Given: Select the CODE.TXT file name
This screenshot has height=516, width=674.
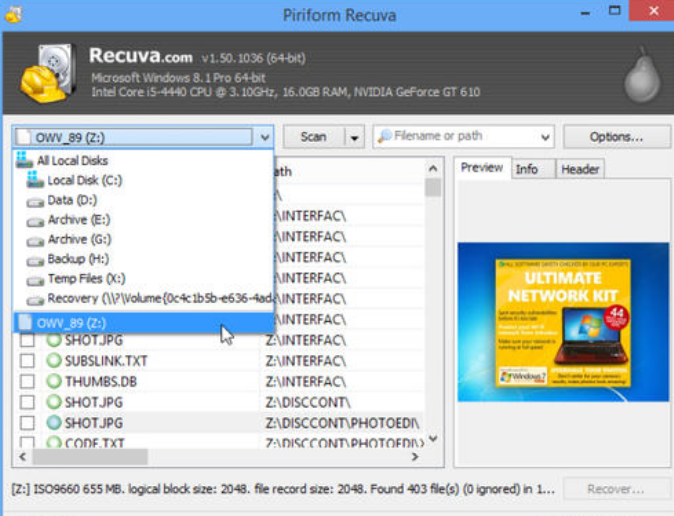Looking at the screenshot, I should [x=95, y=442].
